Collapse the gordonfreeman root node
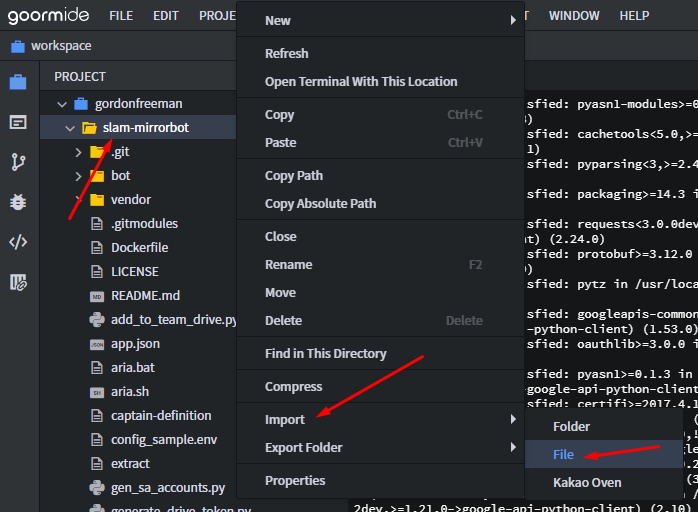Image resolution: width=698 pixels, height=512 pixels. click(62, 104)
